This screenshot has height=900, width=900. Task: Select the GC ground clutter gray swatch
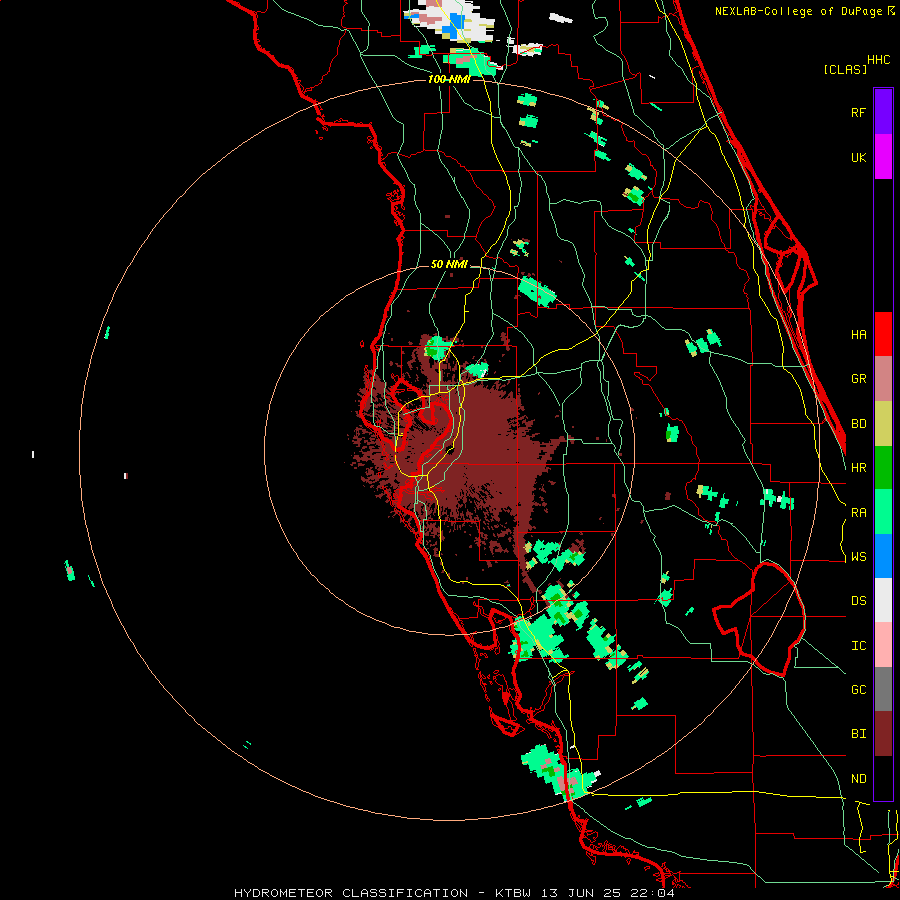tap(883, 689)
